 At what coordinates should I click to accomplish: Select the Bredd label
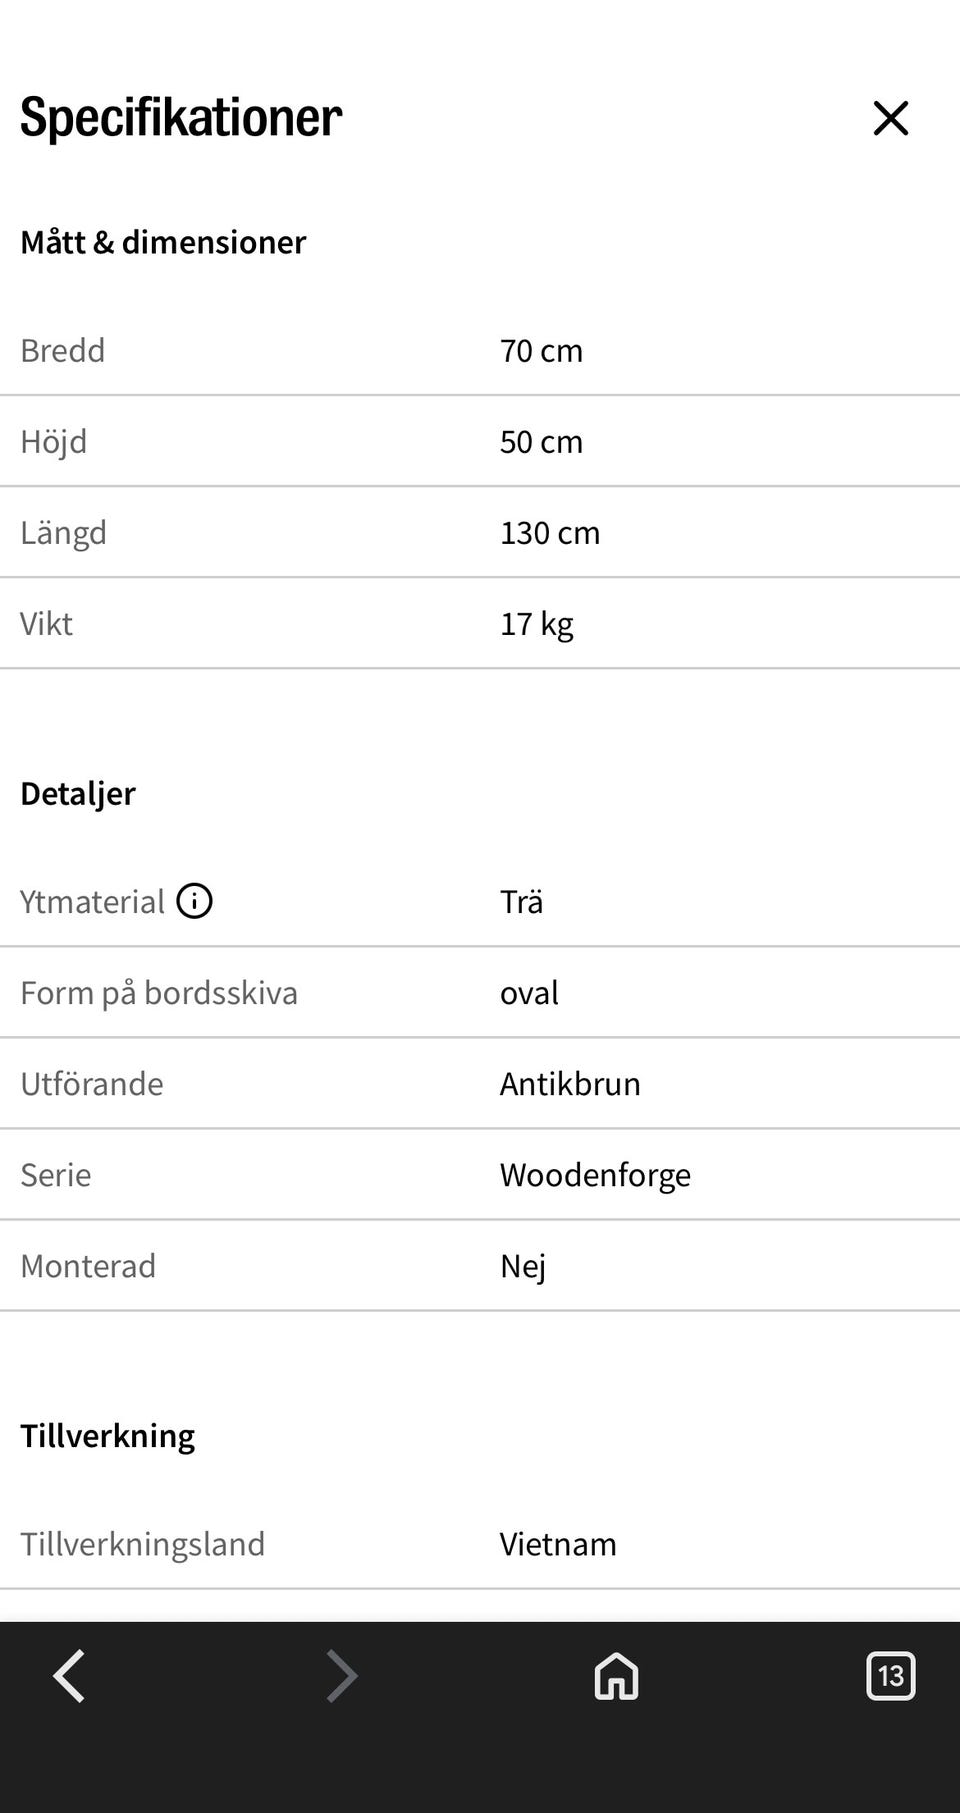point(63,350)
